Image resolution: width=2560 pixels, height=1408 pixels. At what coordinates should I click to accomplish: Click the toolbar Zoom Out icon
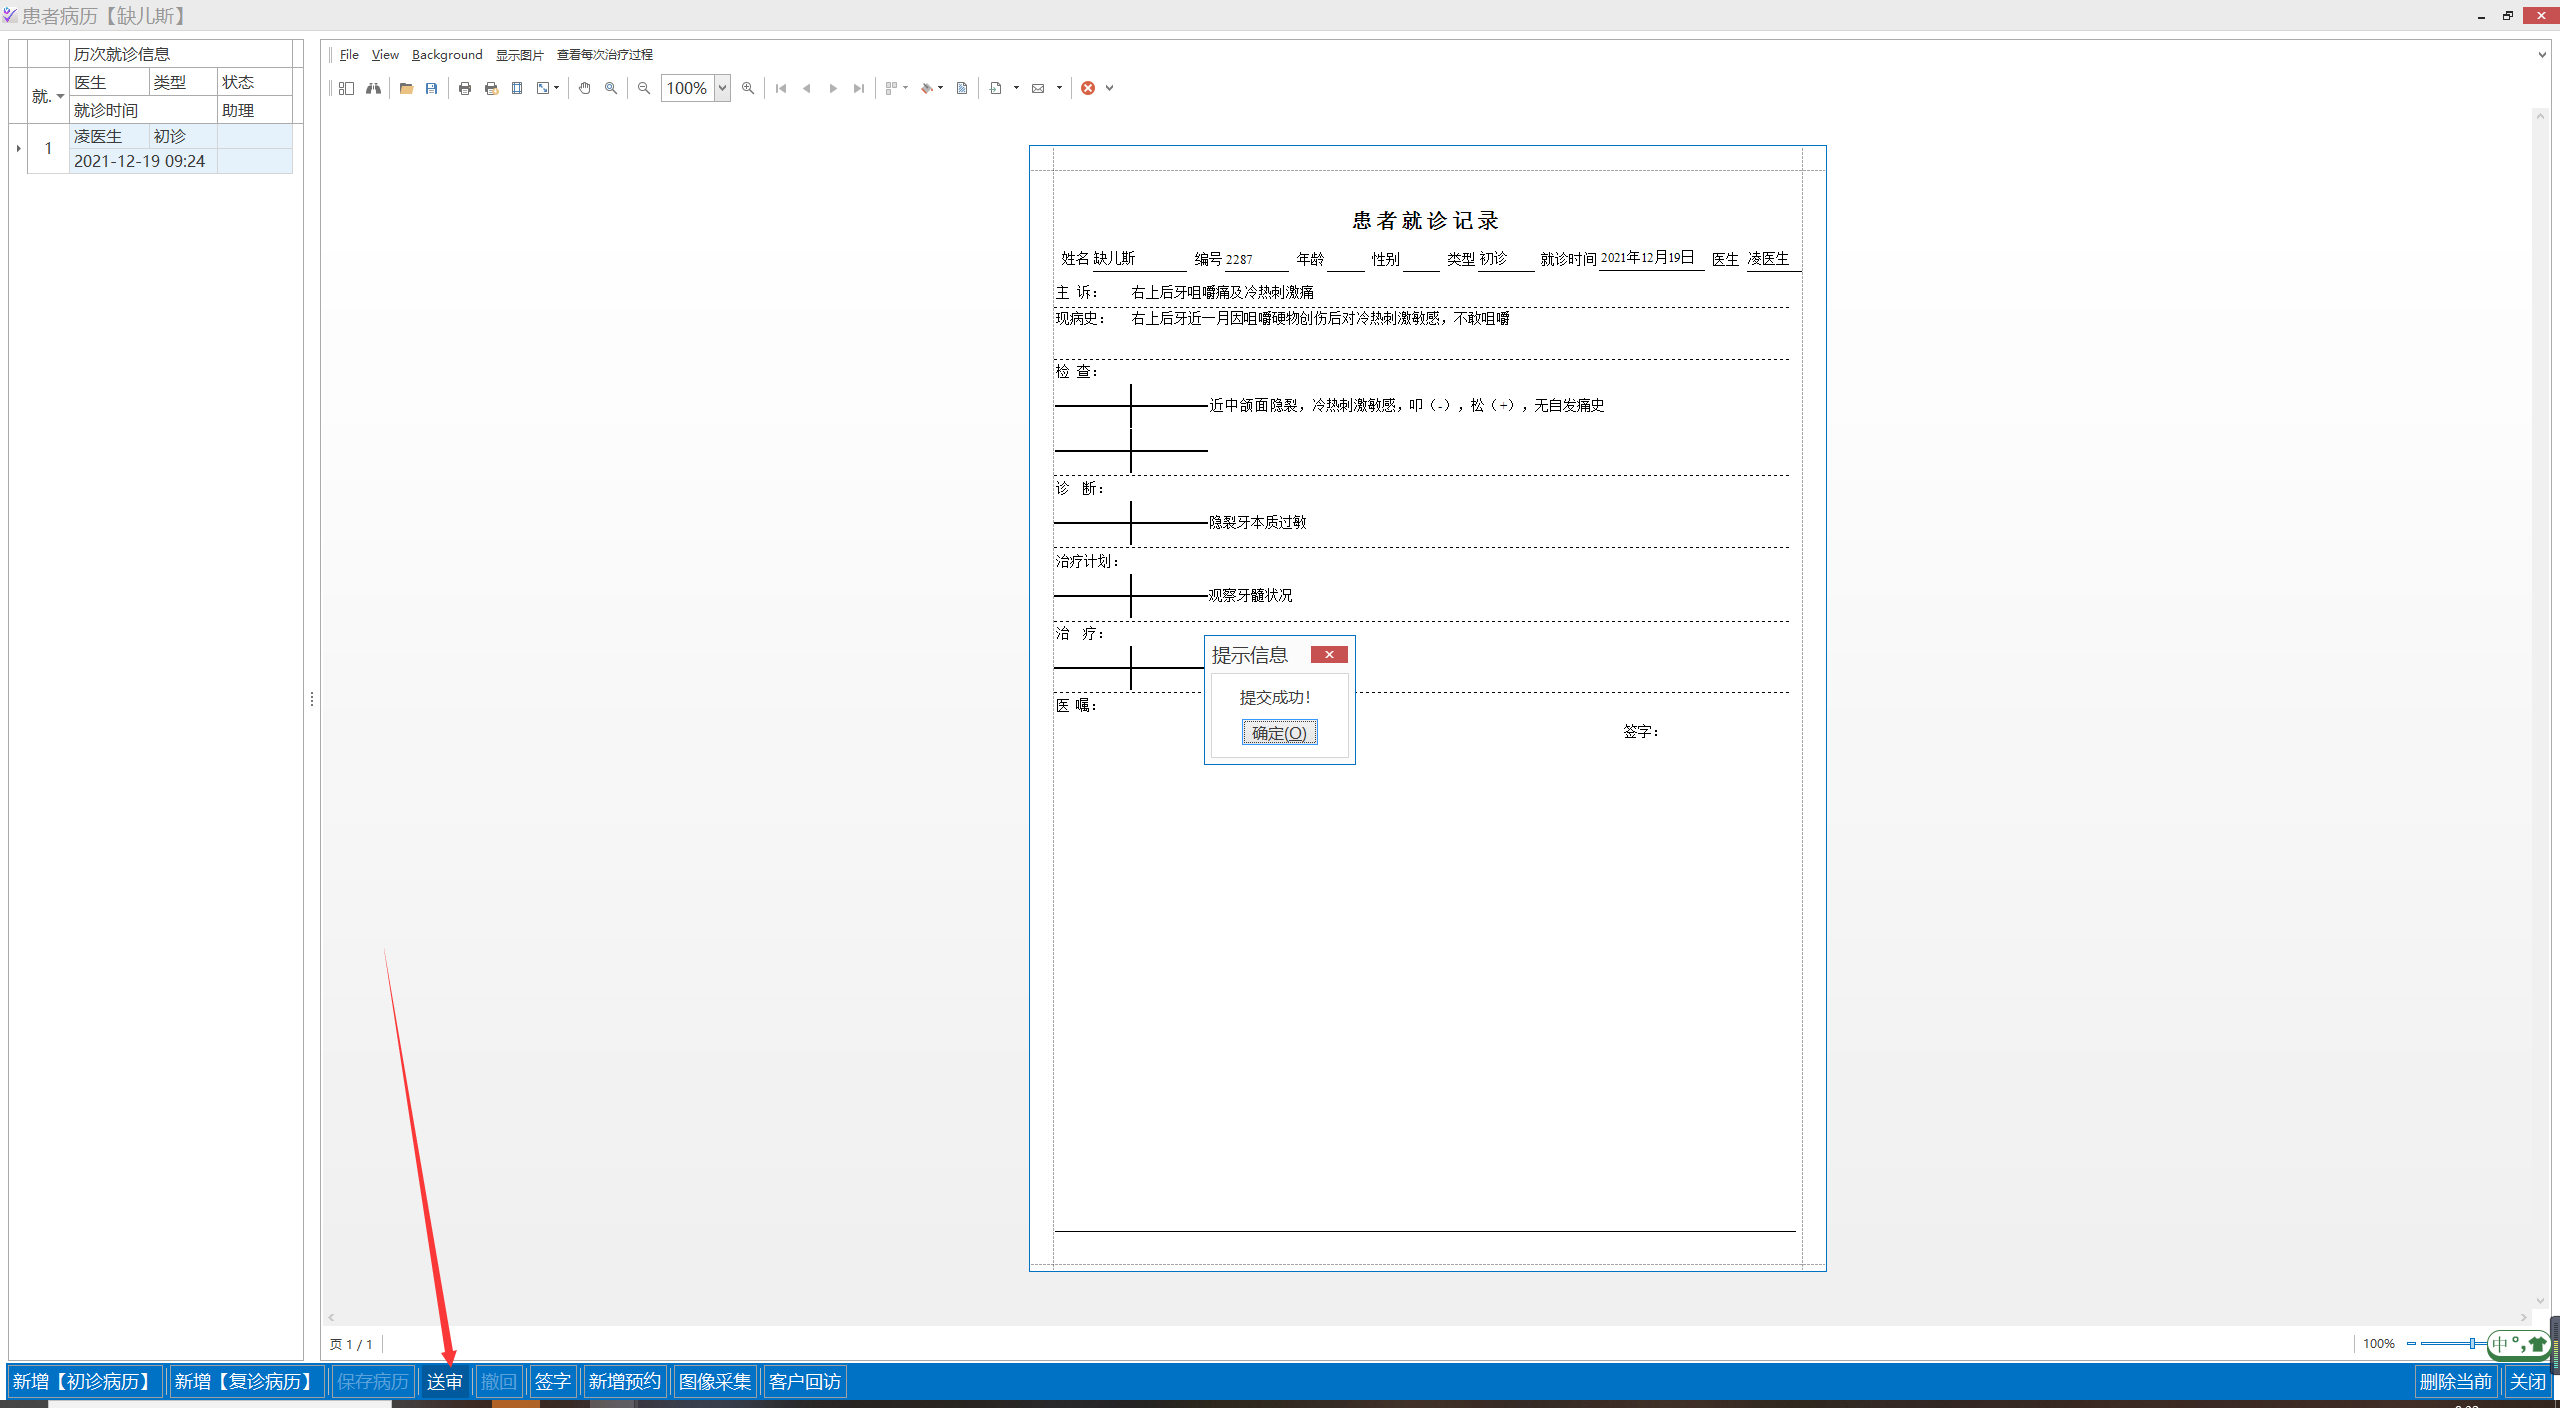(644, 88)
